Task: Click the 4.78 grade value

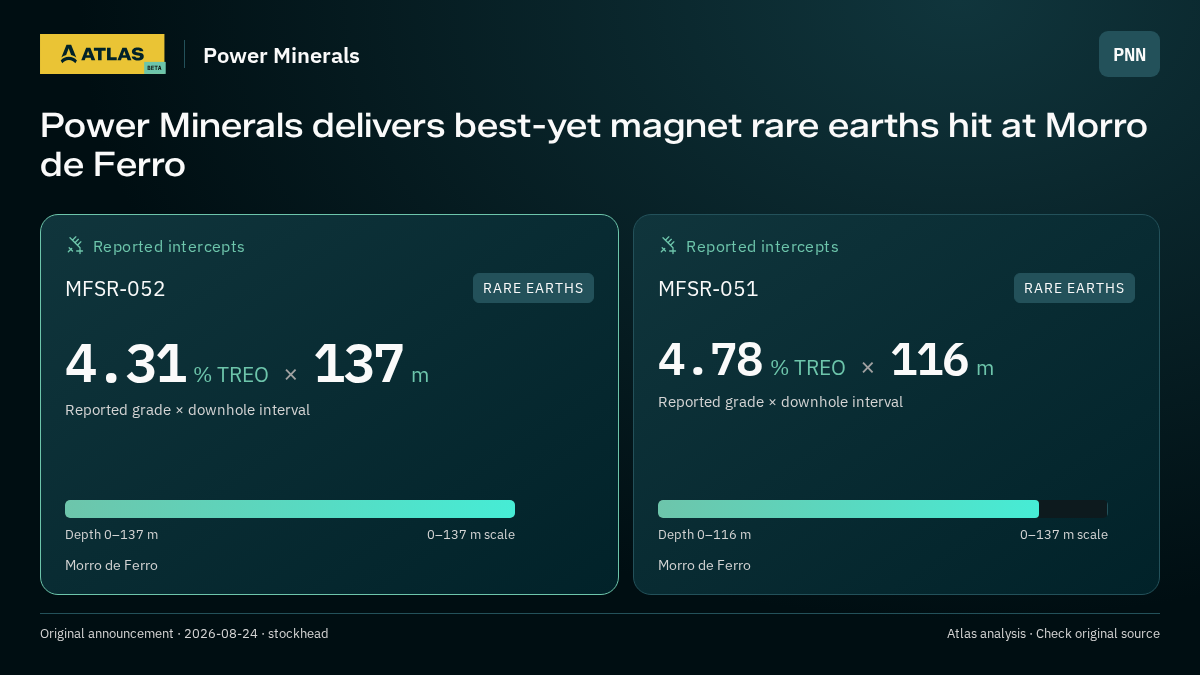Action: (711, 360)
